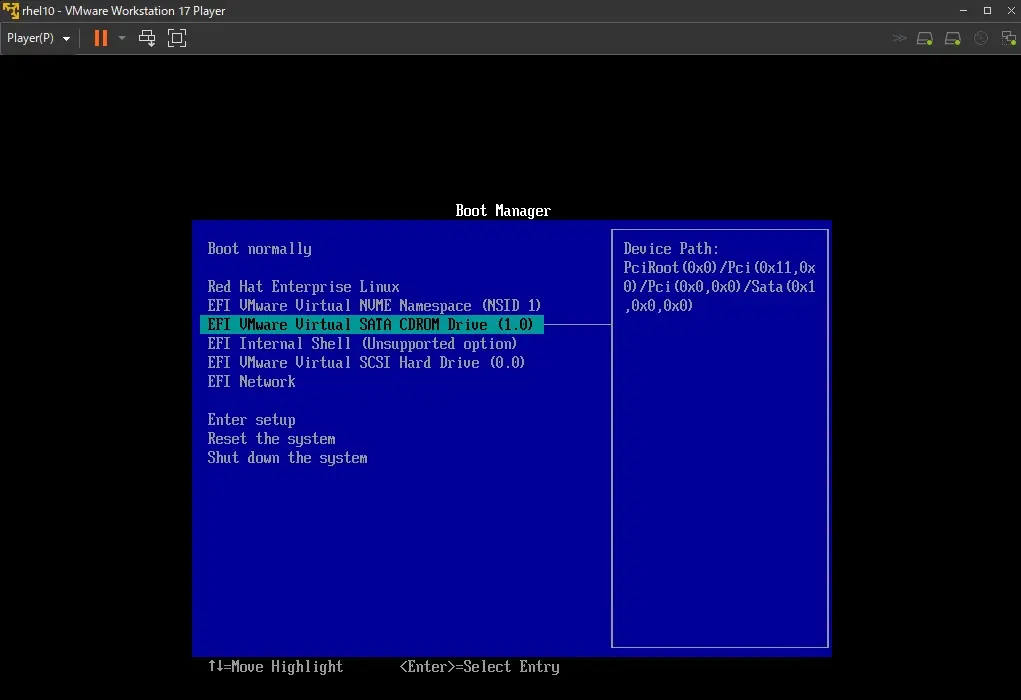Enter full screen mode
1021x700 pixels.
pyautogui.click(x=177, y=38)
